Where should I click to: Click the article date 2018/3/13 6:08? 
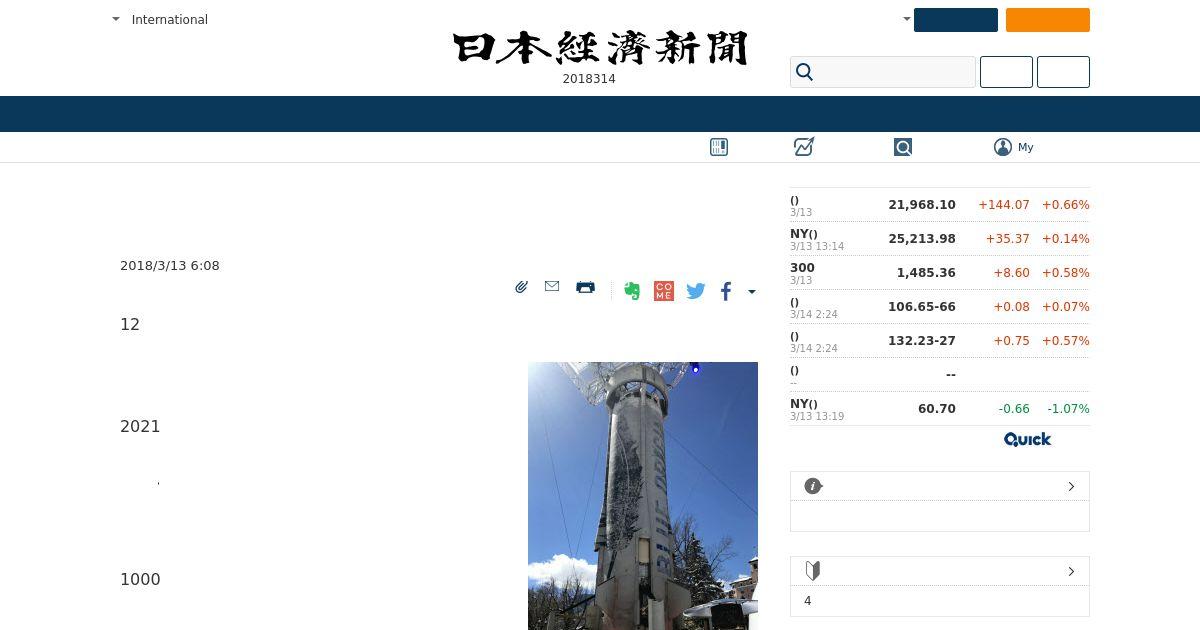(x=170, y=266)
